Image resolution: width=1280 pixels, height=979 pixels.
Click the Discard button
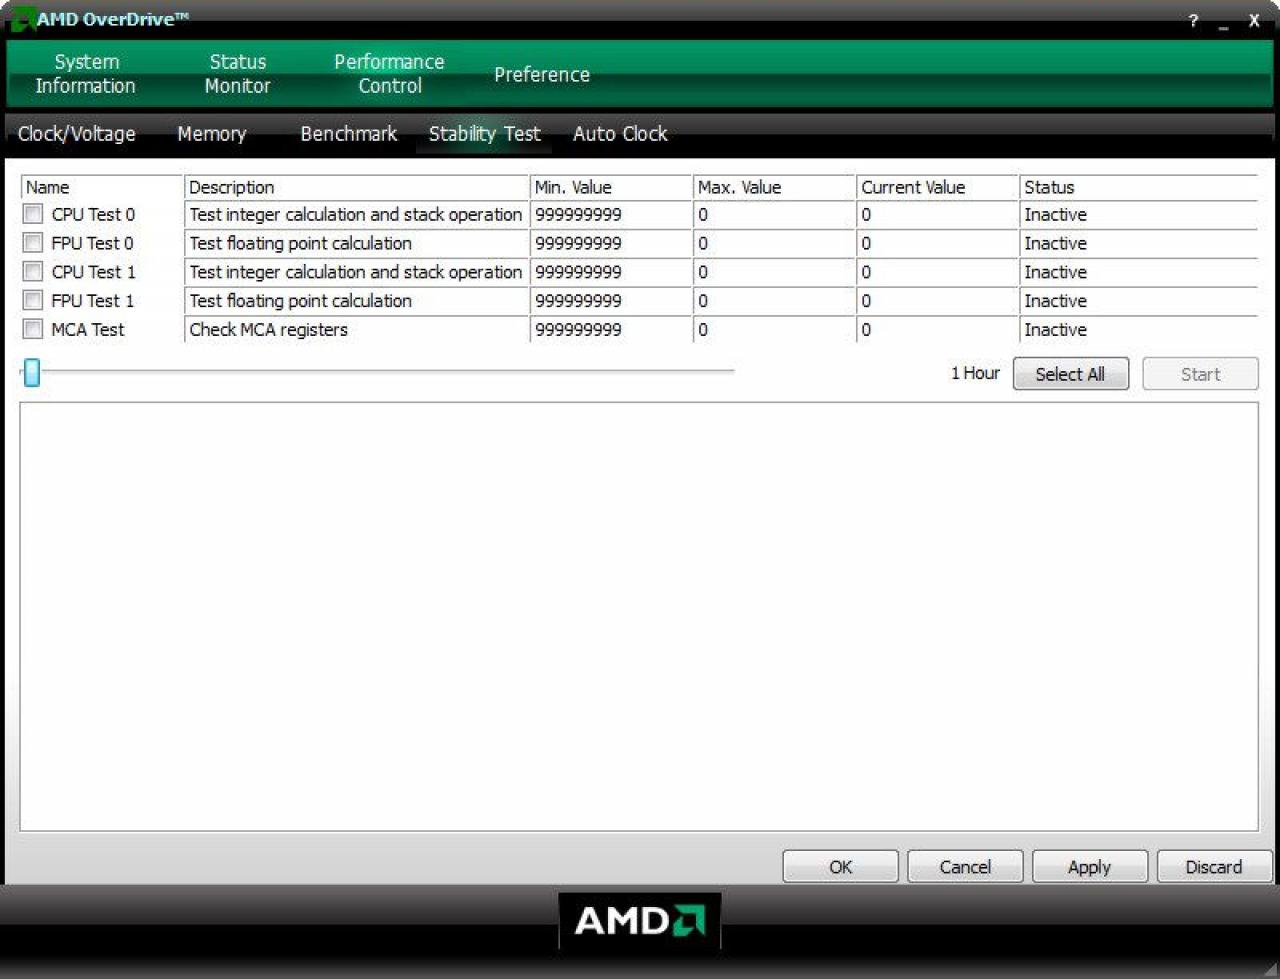[x=1214, y=867]
